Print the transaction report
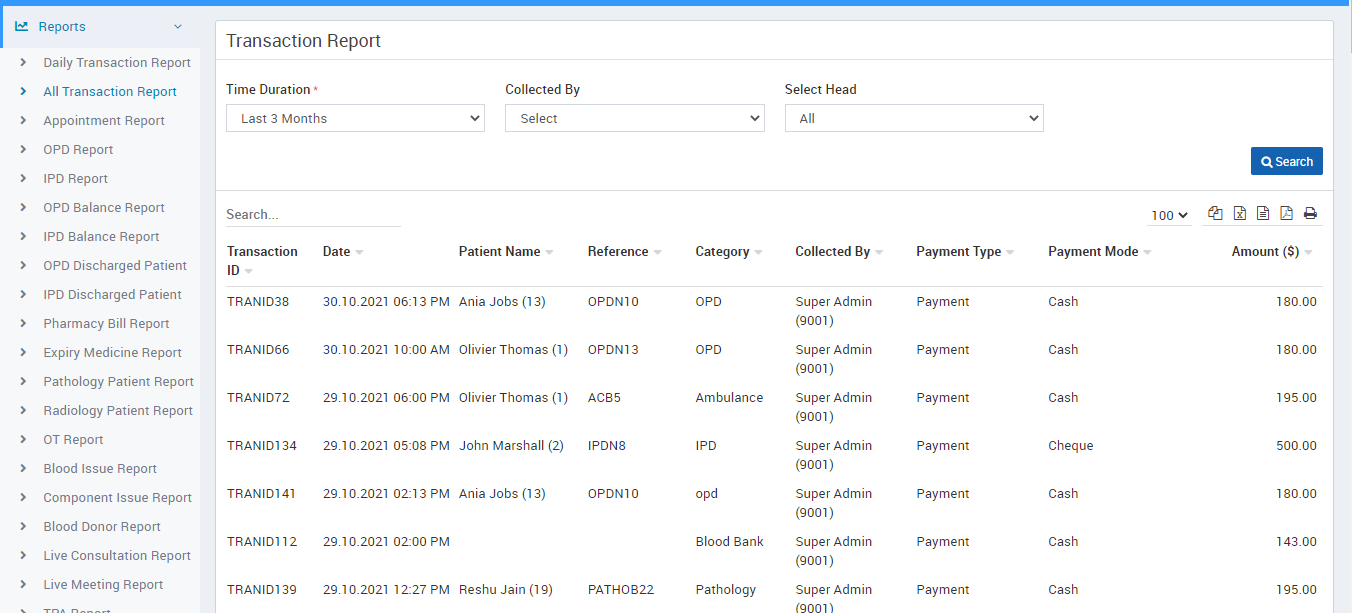 click(1310, 213)
